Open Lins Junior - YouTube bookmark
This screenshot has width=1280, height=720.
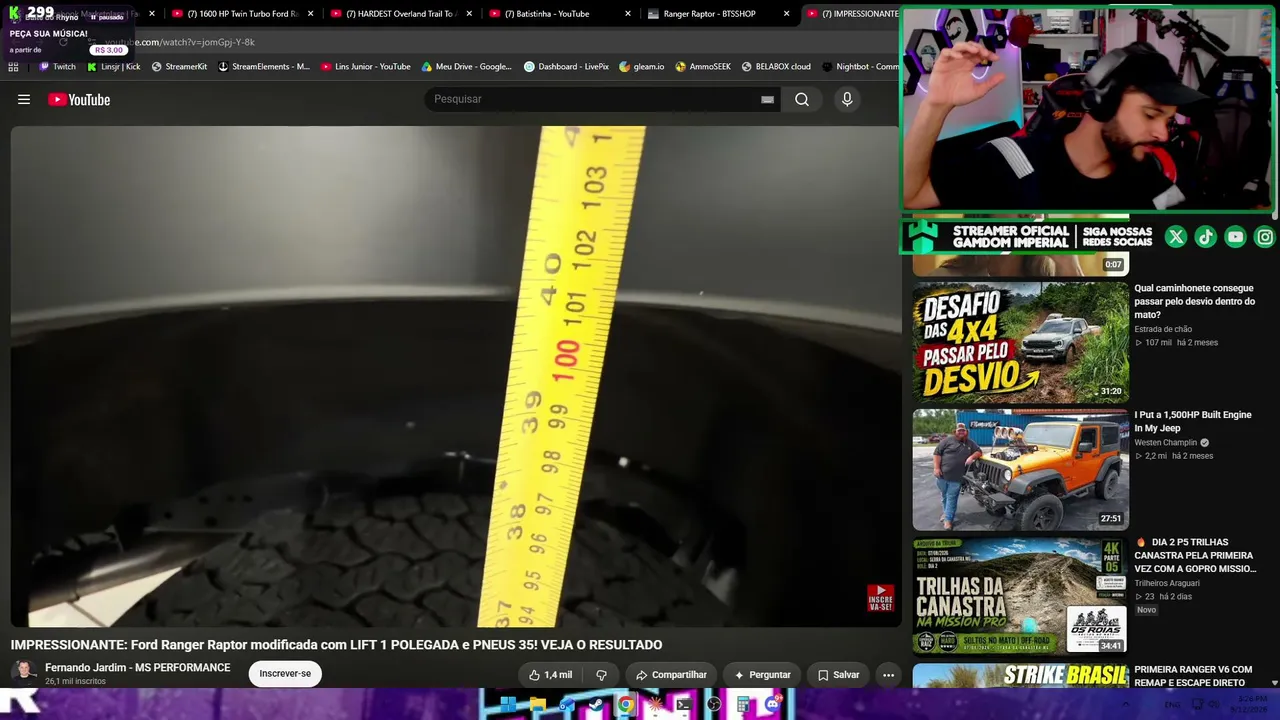[x=366, y=67]
